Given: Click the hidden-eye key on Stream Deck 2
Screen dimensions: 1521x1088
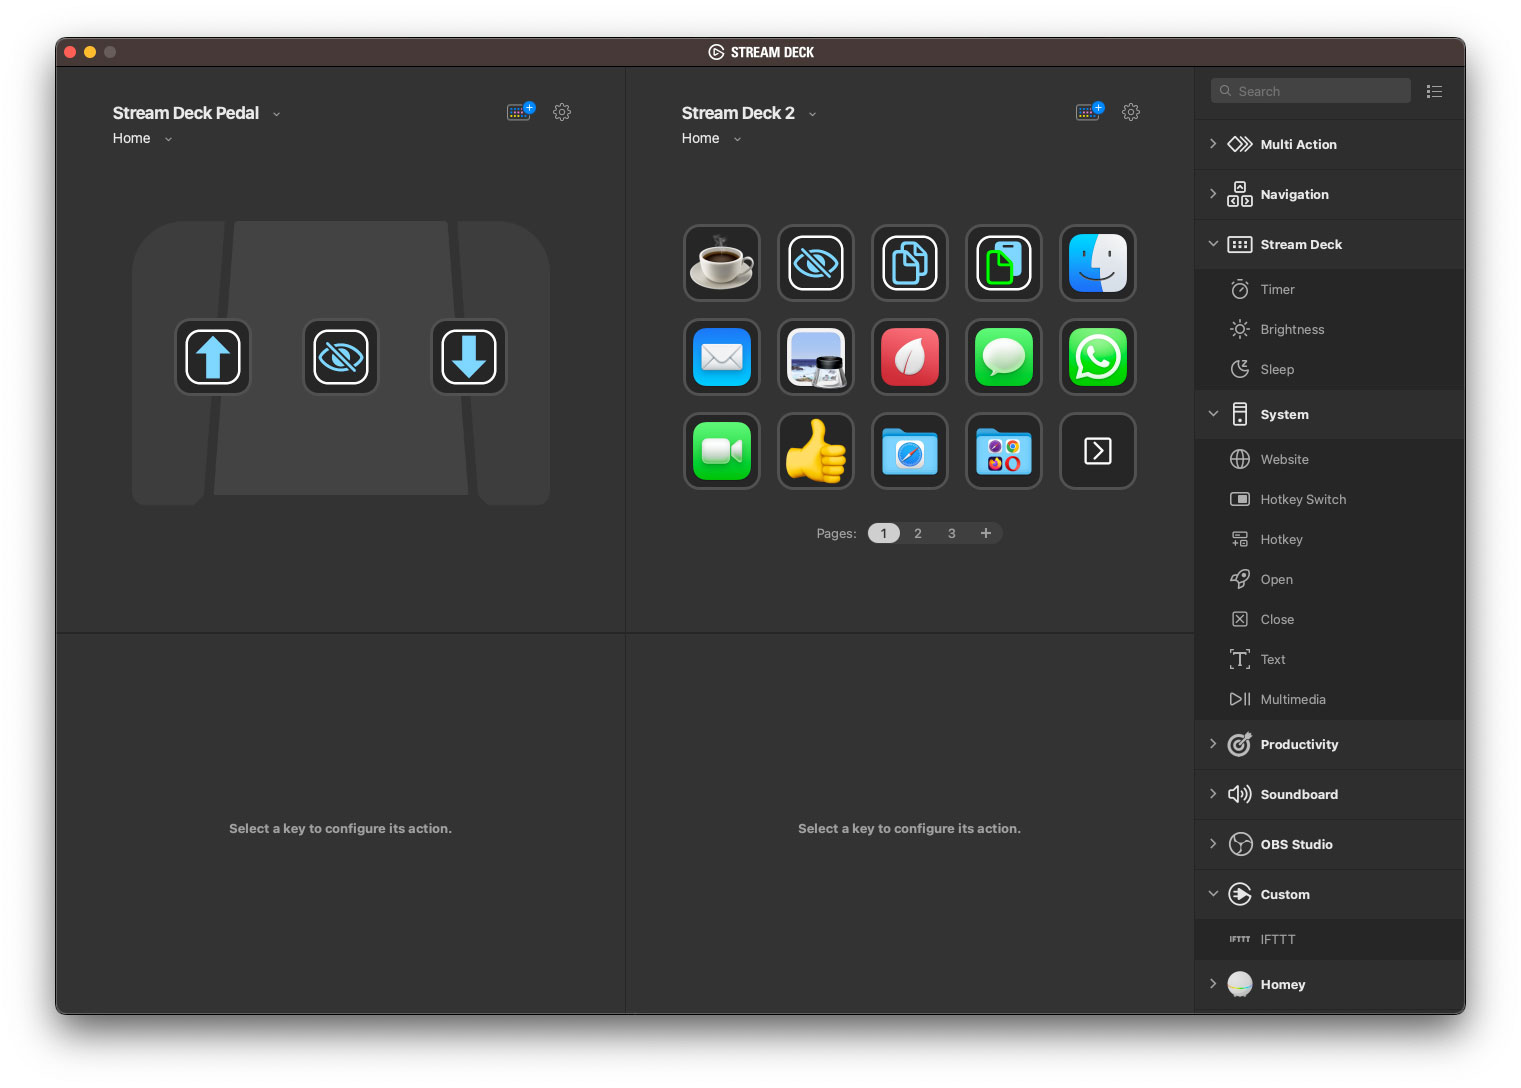Looking at the screenshot, I should point(816,263).
